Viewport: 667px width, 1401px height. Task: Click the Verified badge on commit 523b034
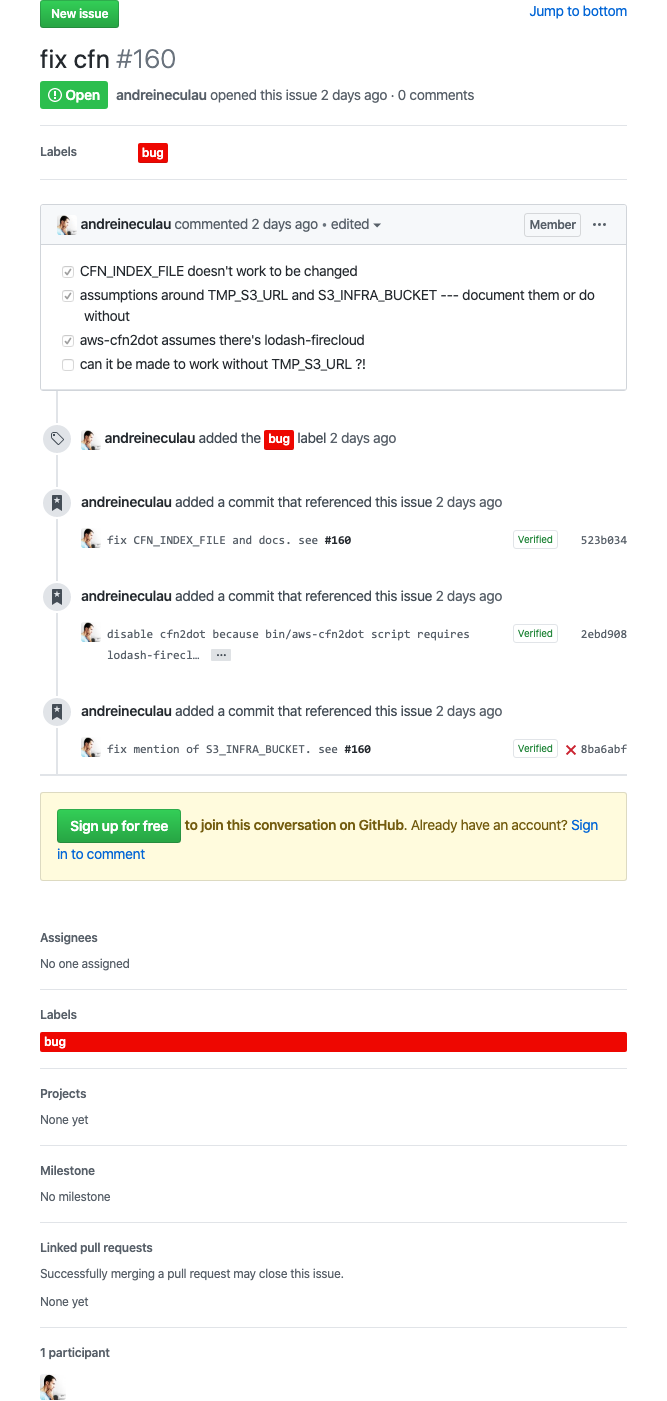(535, 540)
